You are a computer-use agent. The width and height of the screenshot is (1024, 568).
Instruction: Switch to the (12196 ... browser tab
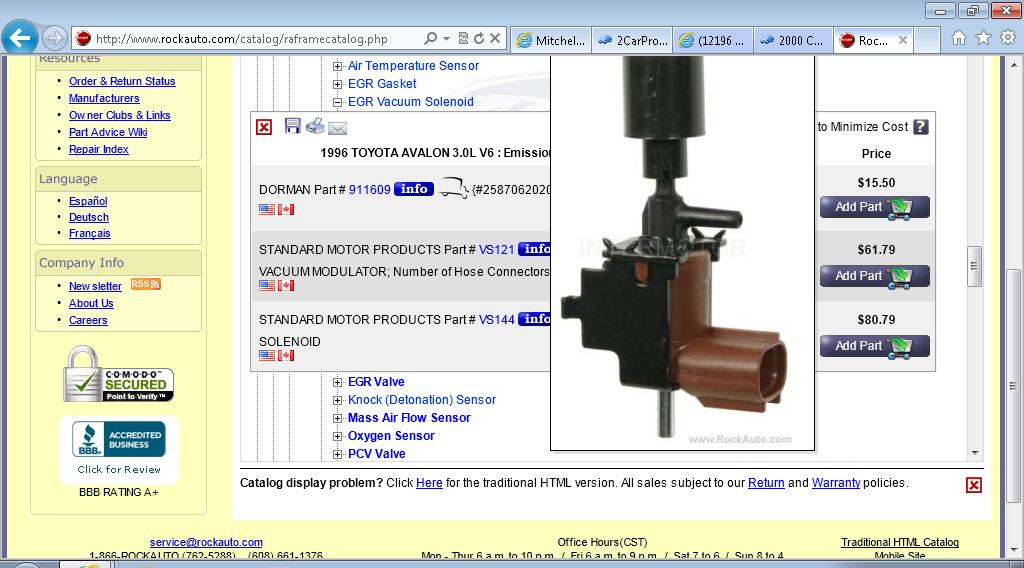[712, 40]
